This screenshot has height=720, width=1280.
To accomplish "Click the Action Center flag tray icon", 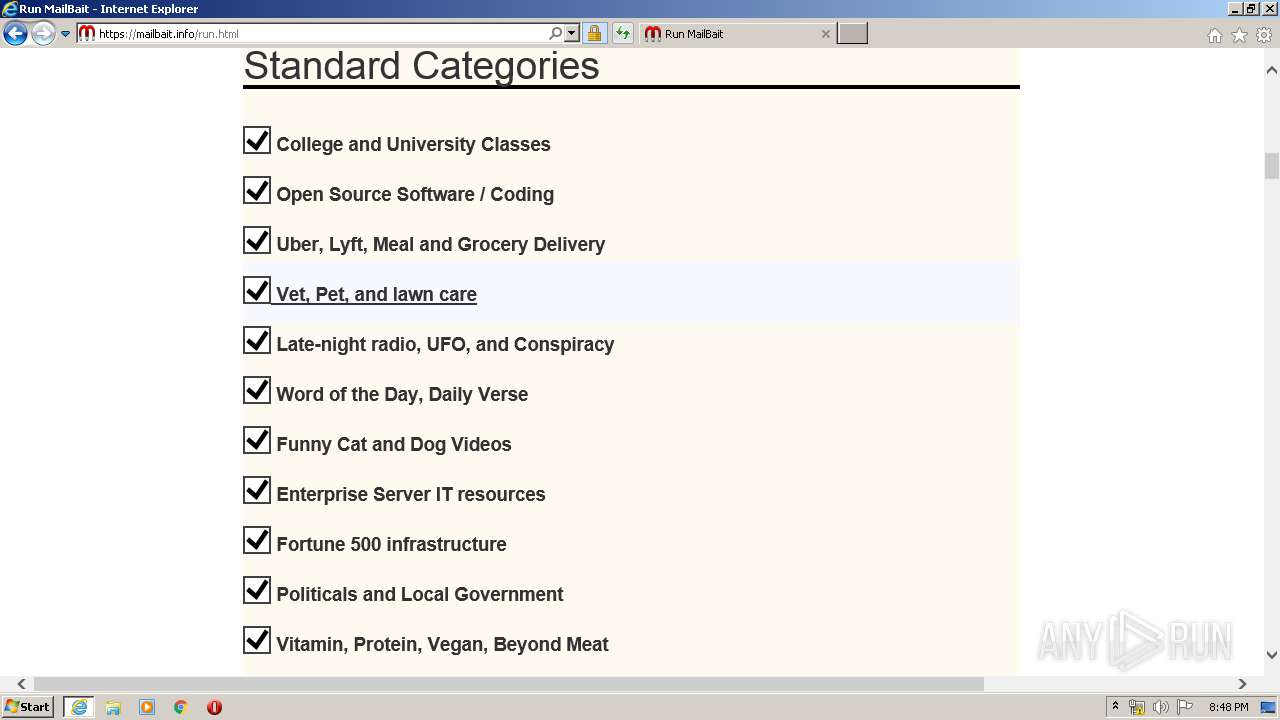I will (x=1185, y=707).
